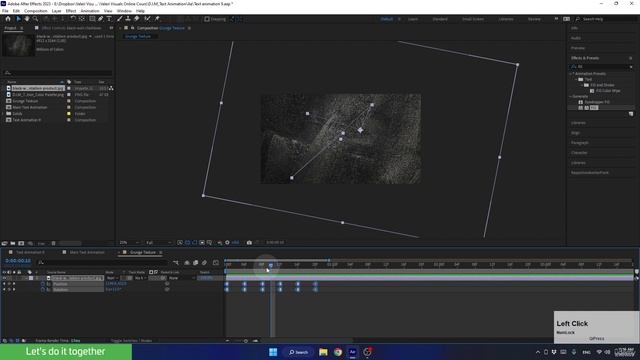Switch to the Project panel tab

(x=11, y=28)
